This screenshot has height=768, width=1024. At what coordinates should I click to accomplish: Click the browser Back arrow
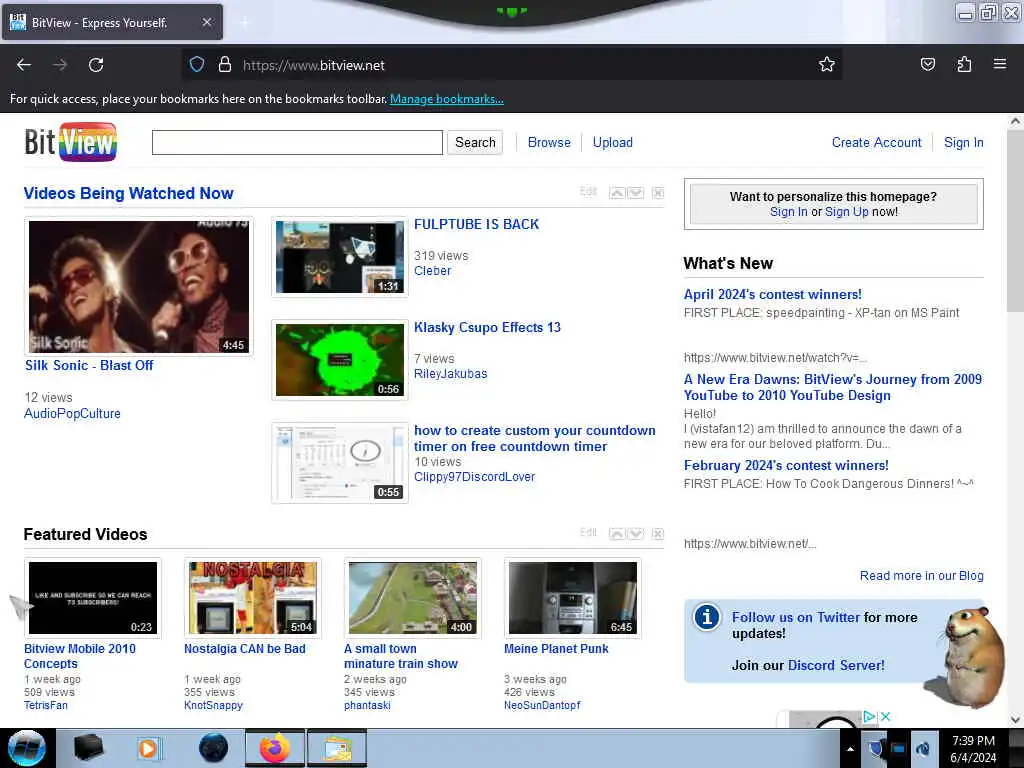tap(24, 65)
